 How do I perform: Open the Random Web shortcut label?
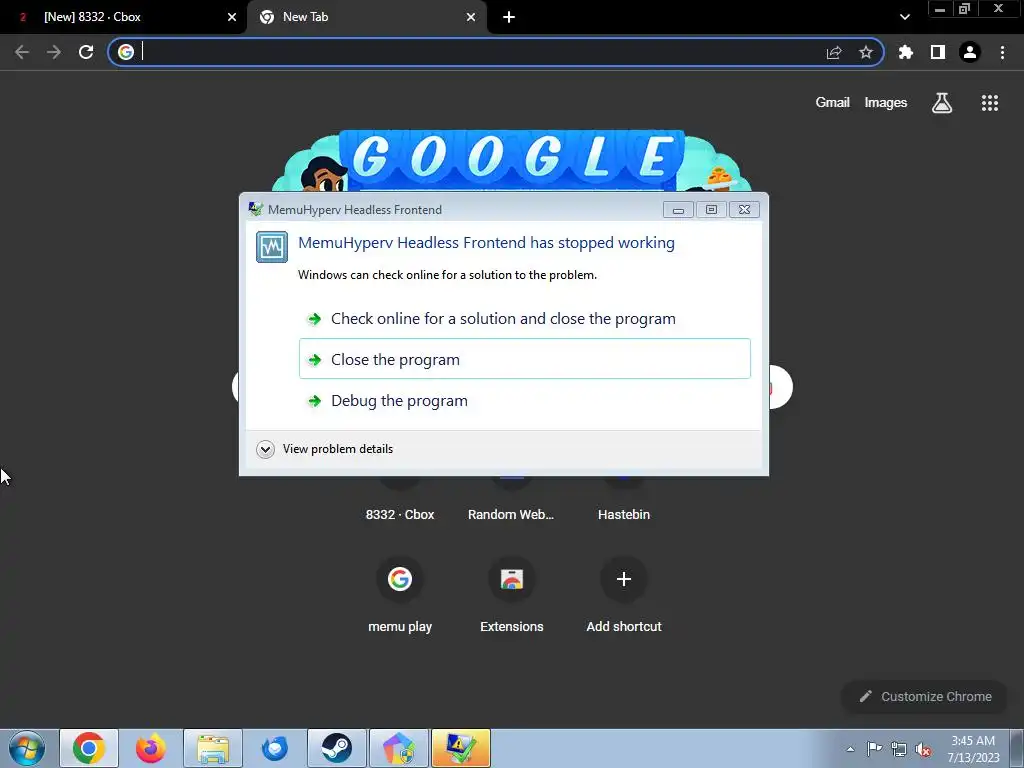pos(511,515)
